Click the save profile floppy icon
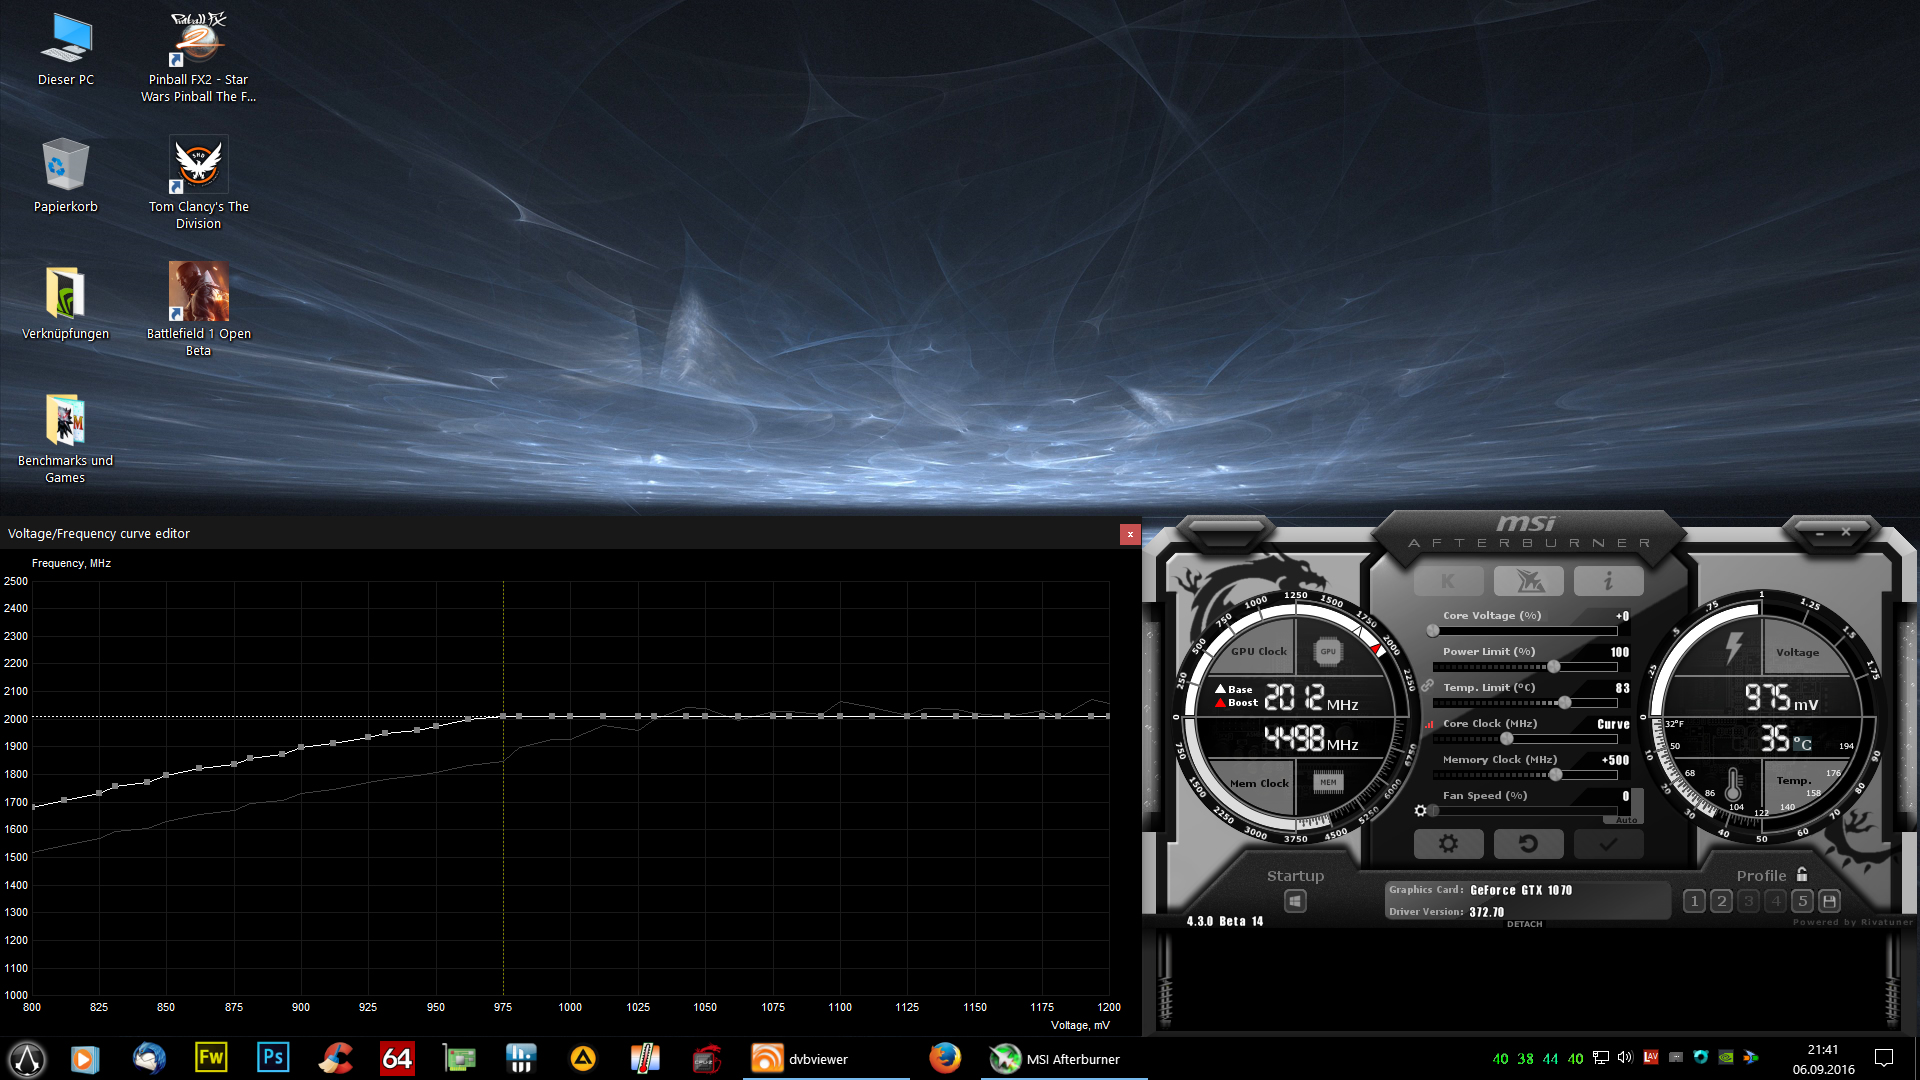The width and height of the screenshot is (1920, 1080). [1829, 901]
